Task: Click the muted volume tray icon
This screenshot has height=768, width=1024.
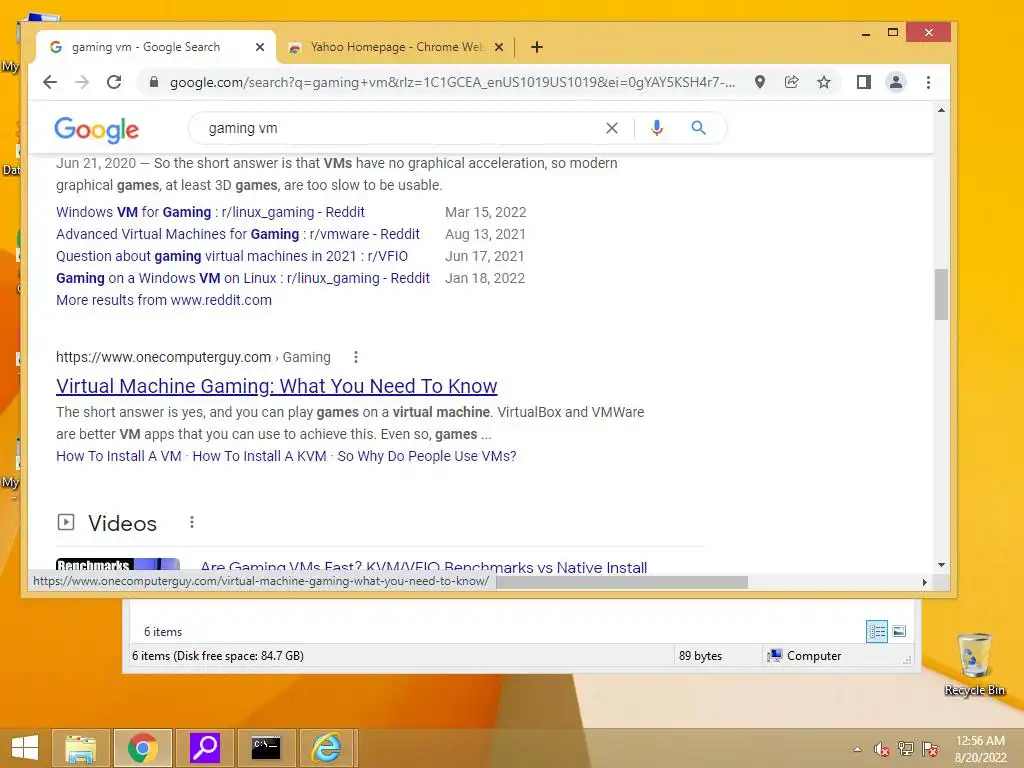Action: click(x=882, y=749)
